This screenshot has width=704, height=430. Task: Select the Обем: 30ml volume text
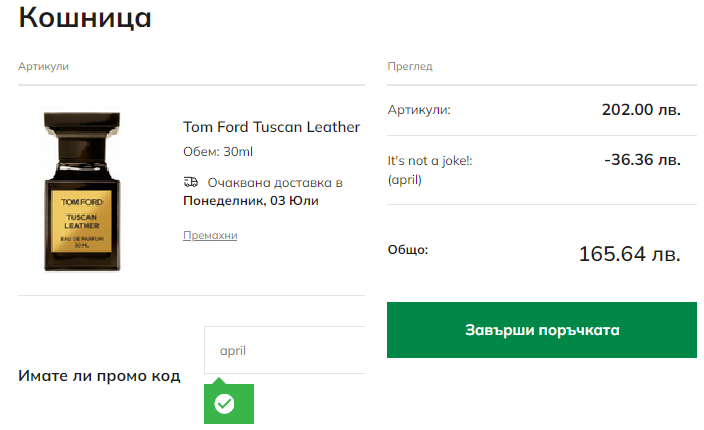click(x=218, y=152)
